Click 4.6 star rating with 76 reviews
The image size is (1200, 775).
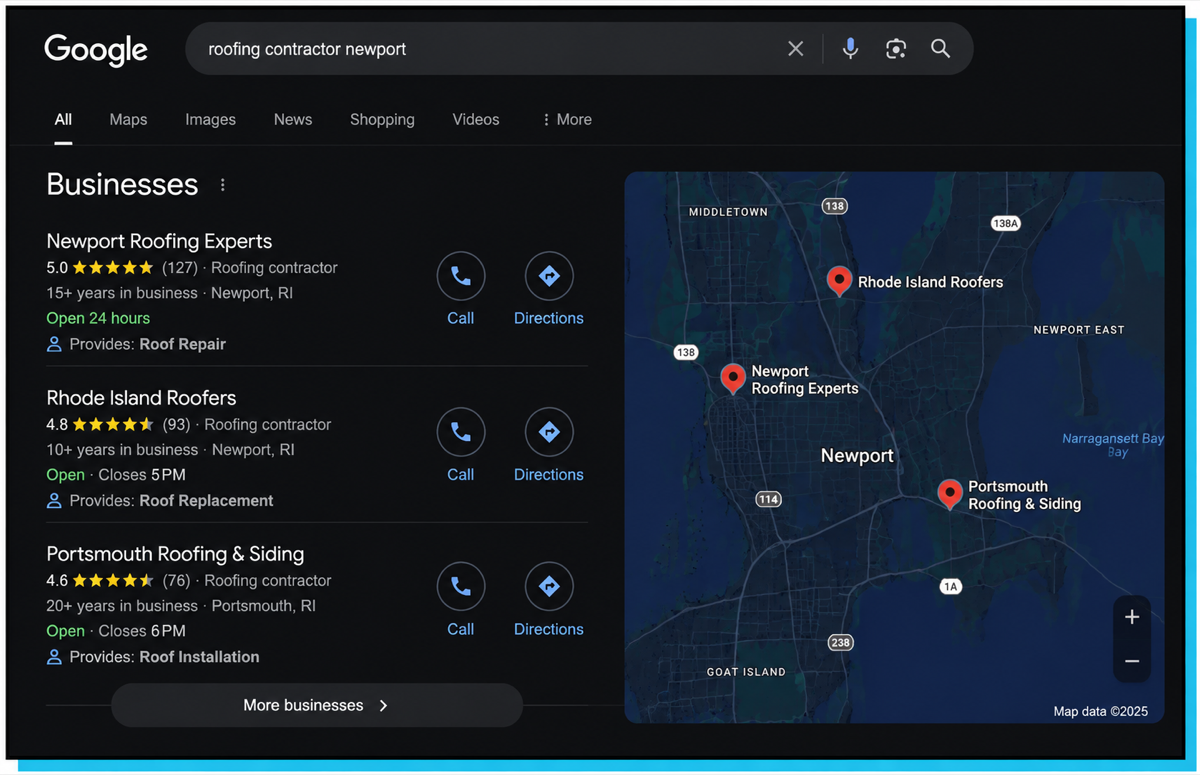point(118,580)
